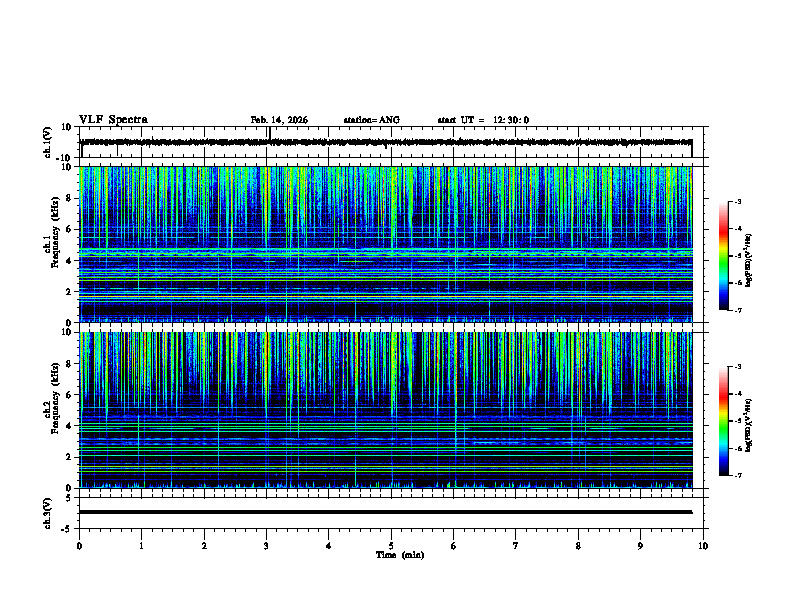Screen dimensions: 792x612
Task: Click the "6" kHz tick on ch.1 spectrogram
Action: (70, 229)
